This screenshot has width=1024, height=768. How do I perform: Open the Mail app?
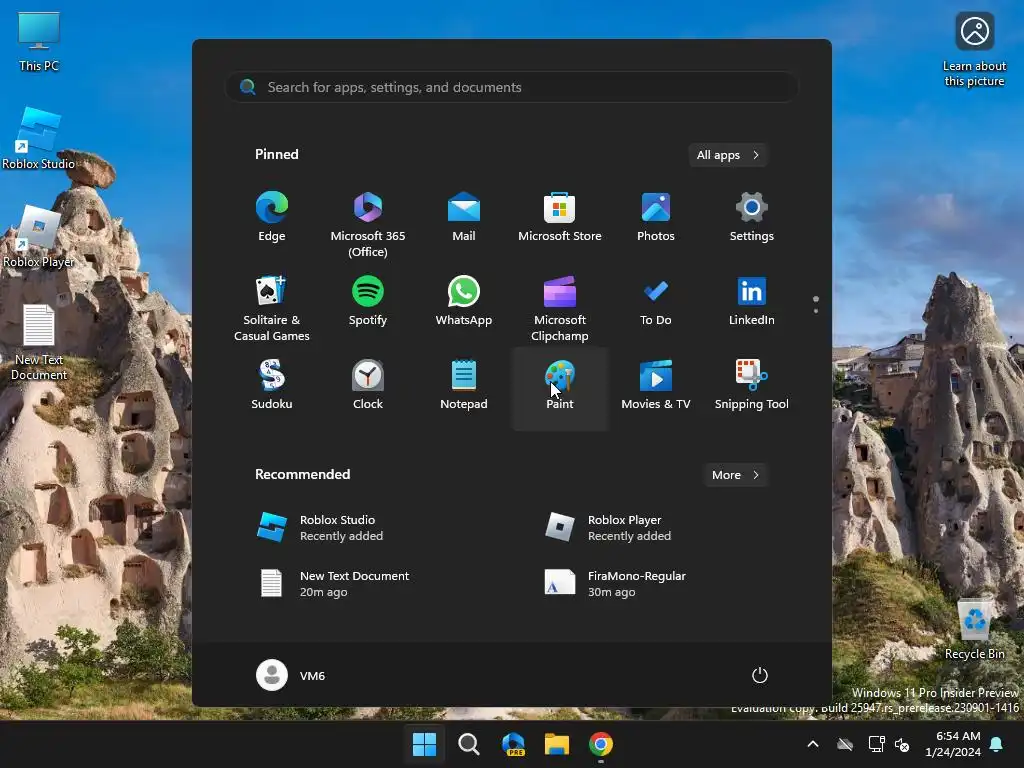point(464,217)
